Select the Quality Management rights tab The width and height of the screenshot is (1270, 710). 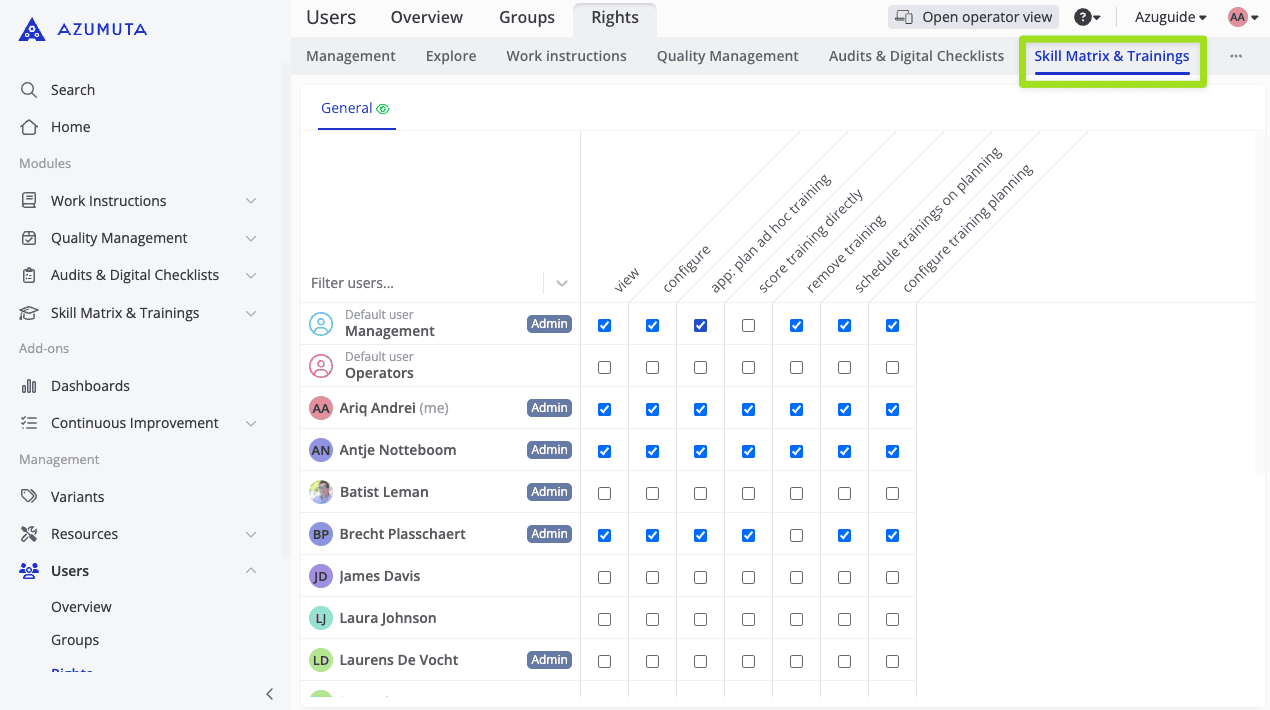tap(727, 56)
